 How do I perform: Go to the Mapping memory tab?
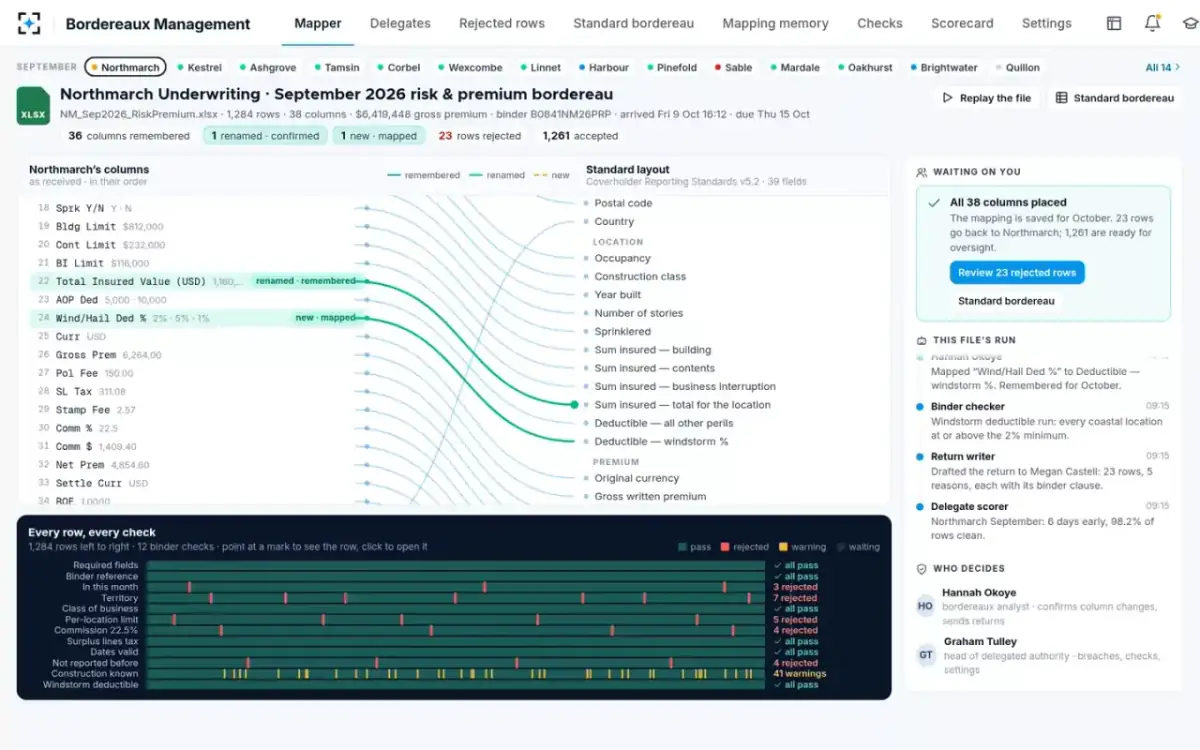pyautogui.click(x=775, y=23)
